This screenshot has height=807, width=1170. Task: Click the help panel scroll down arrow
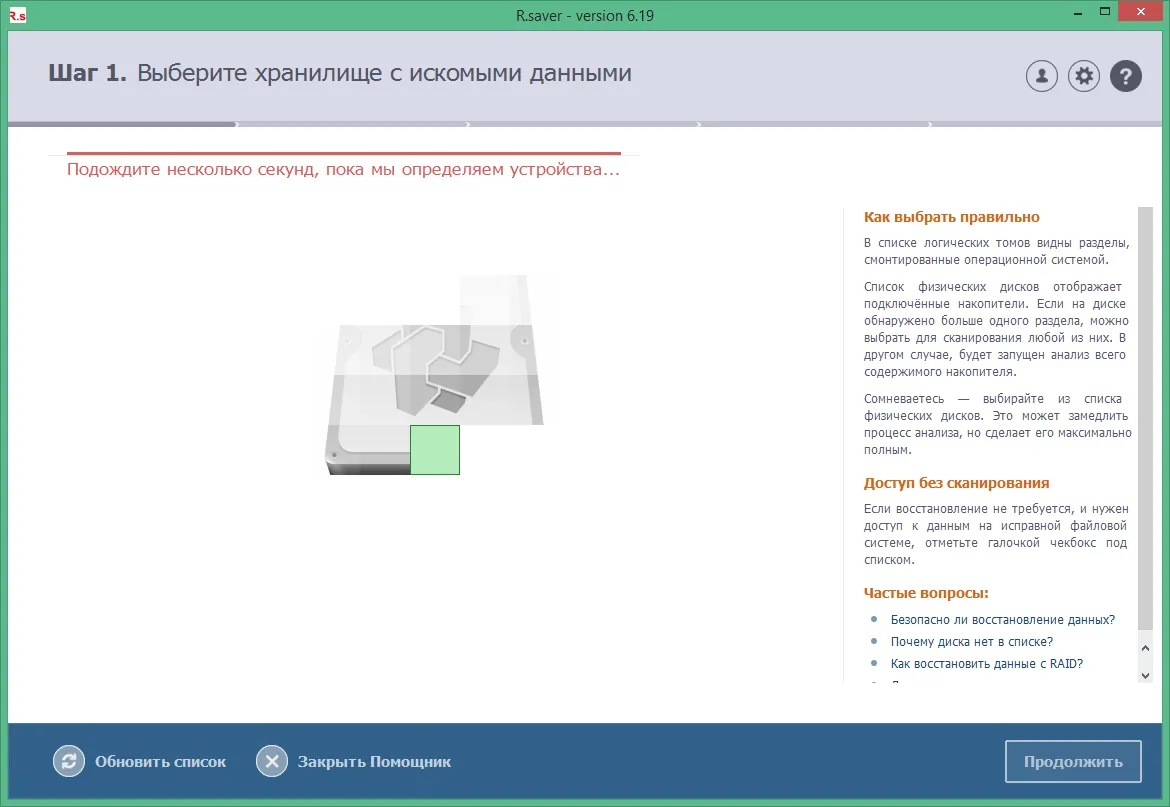(1145, 676)
